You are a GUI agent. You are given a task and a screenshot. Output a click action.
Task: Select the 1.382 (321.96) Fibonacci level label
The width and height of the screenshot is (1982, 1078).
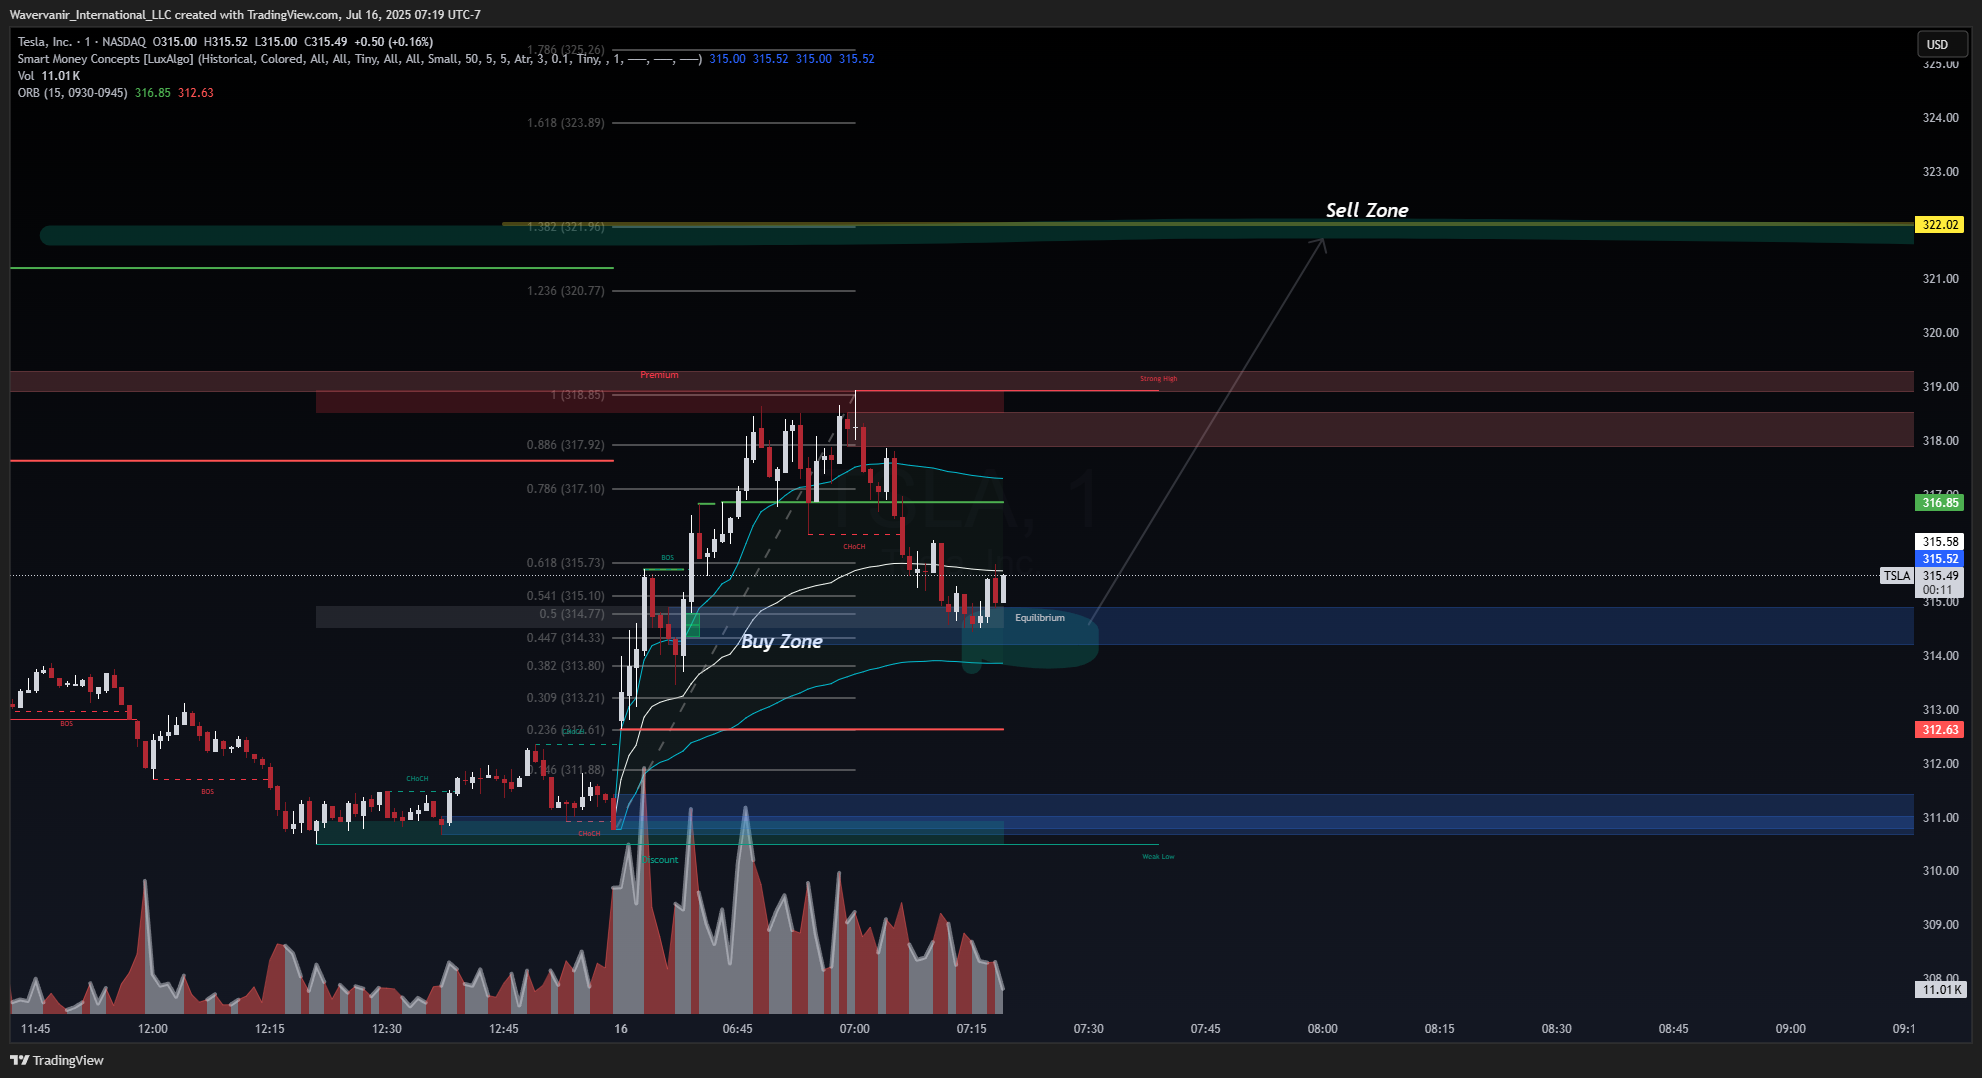coord(566,227)
